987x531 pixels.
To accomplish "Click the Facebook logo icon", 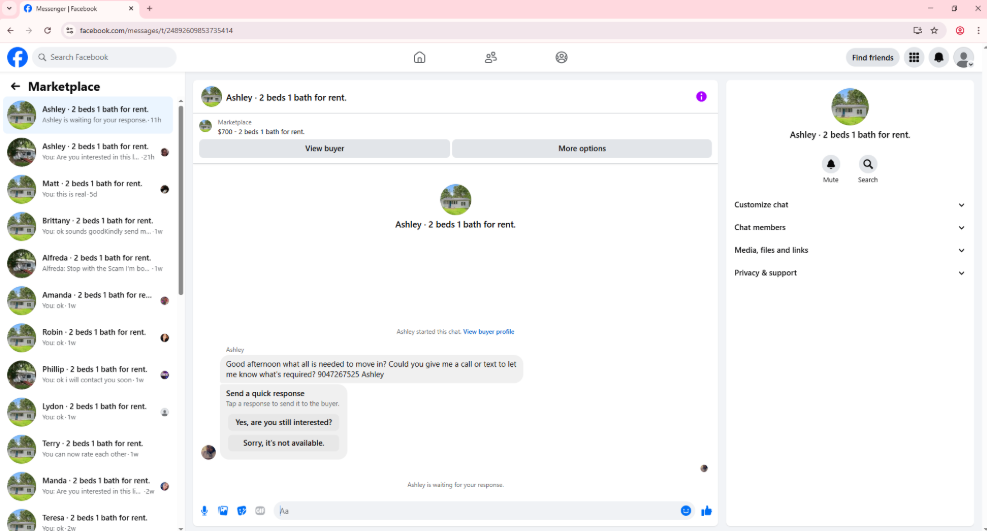I will pyautogui.click(x=18, y=57).
